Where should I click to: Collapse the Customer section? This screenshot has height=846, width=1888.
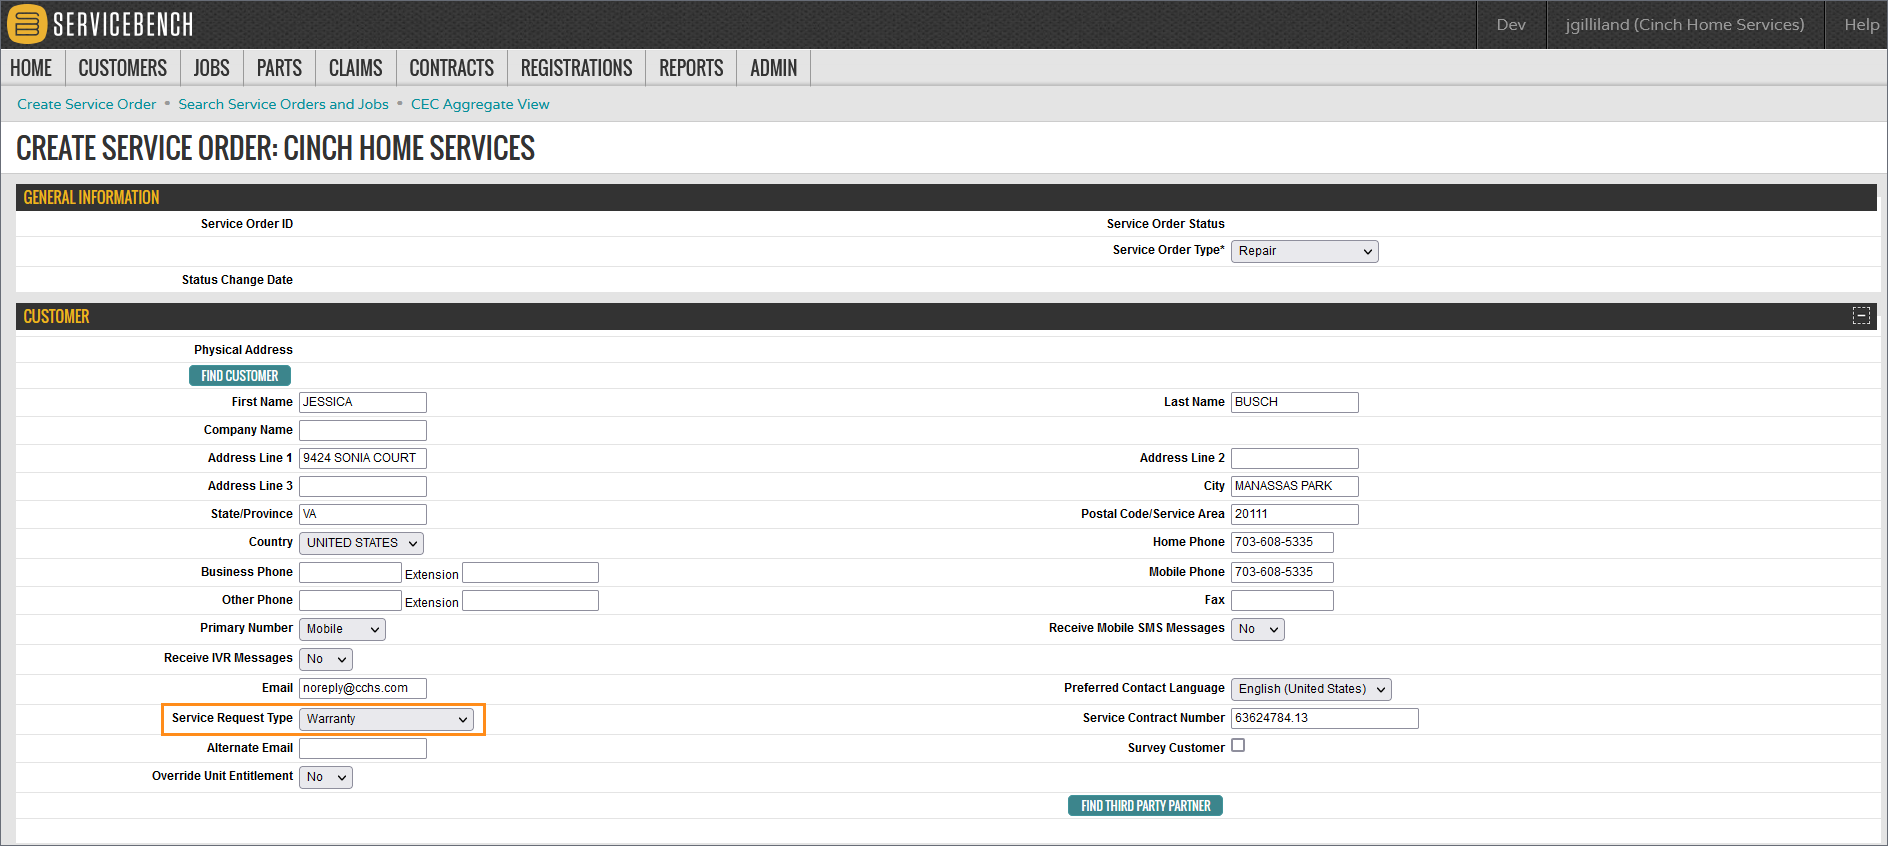click(x=1861, y=316)
